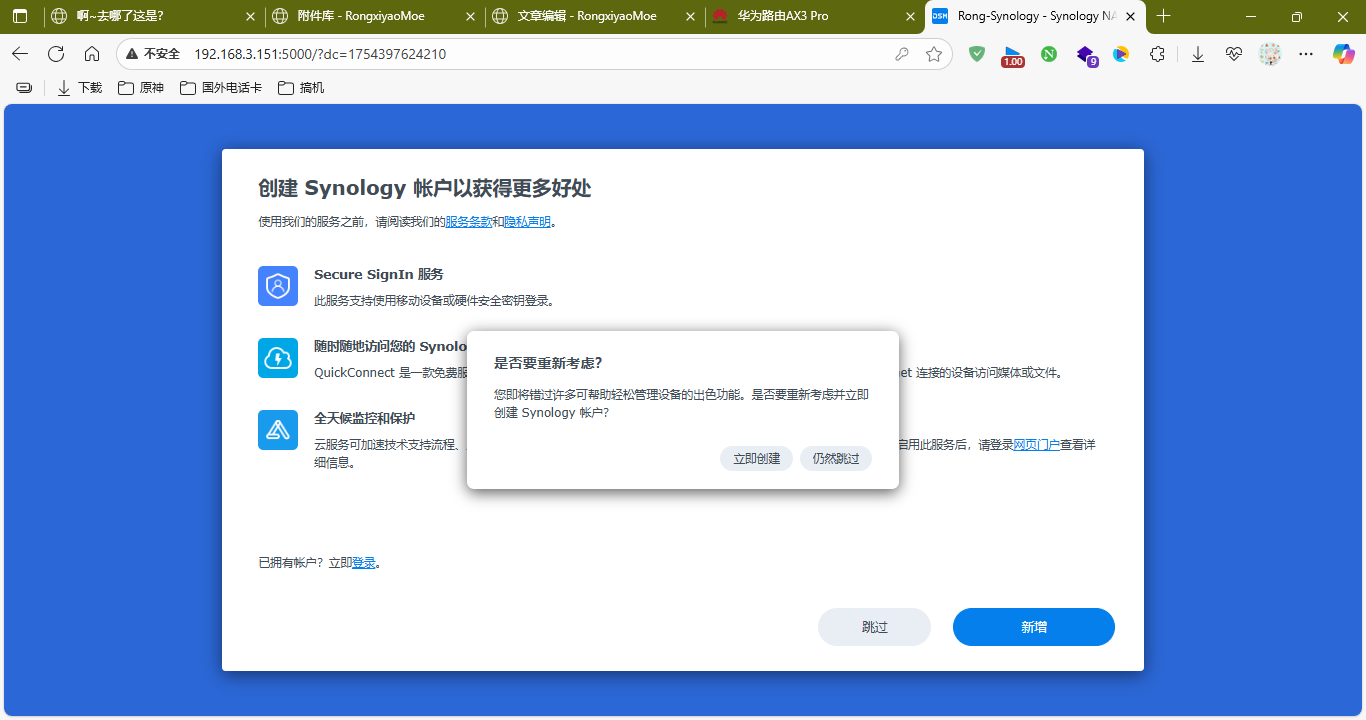Click 立即创建 in the confirmation dialog
Viewport: 1366px width, 720px height.
757,458
